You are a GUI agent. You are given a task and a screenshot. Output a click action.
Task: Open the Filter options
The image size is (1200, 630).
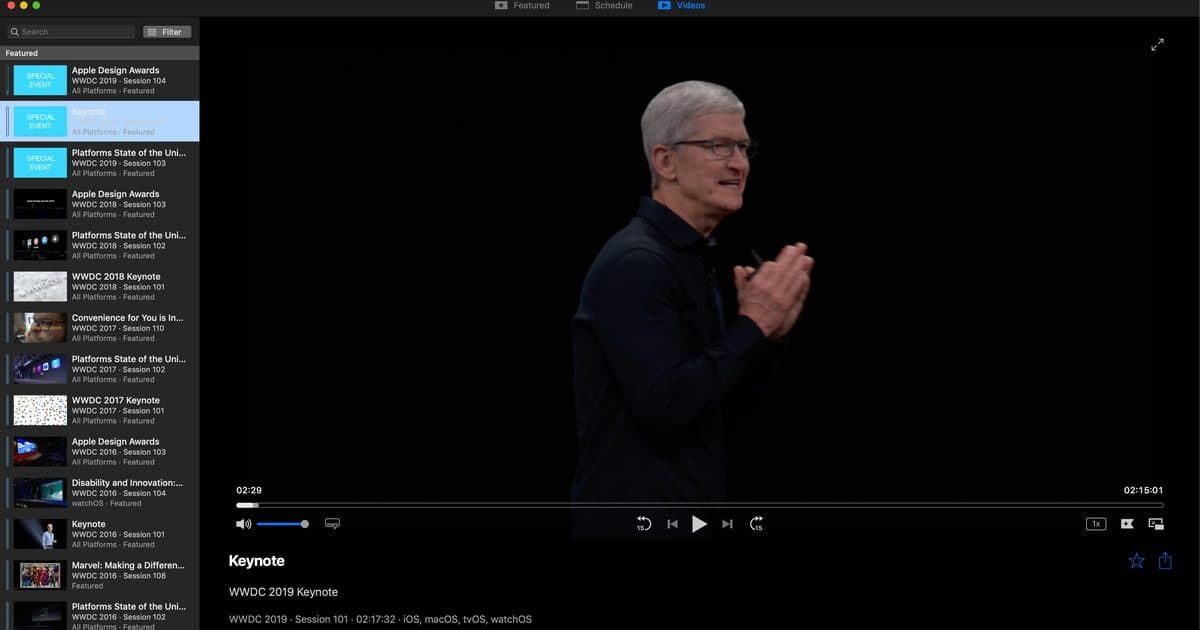166,32
